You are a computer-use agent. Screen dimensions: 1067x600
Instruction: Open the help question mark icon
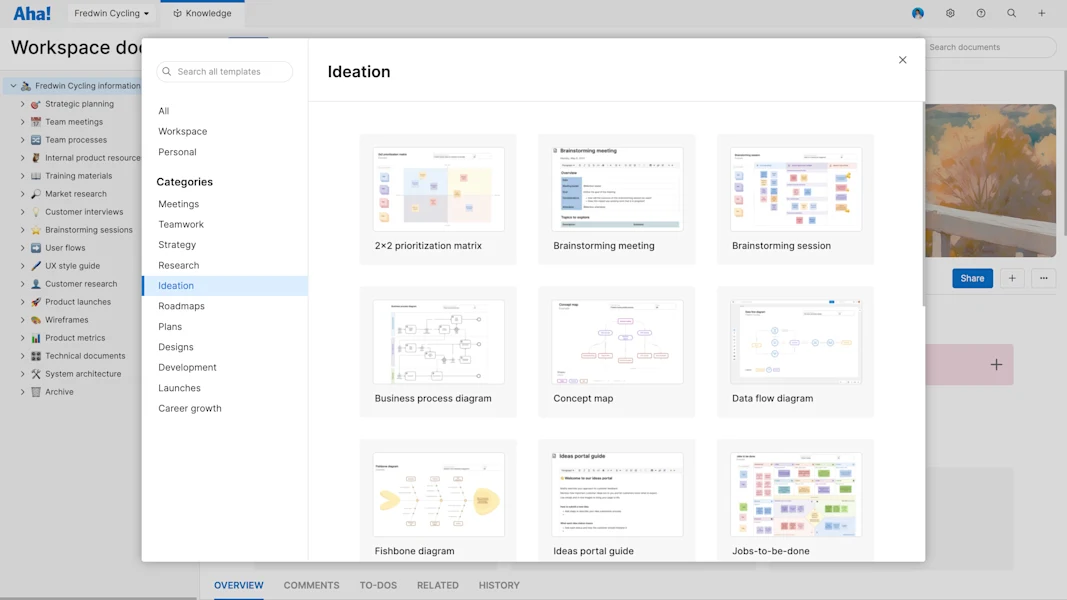coord(981,13)
